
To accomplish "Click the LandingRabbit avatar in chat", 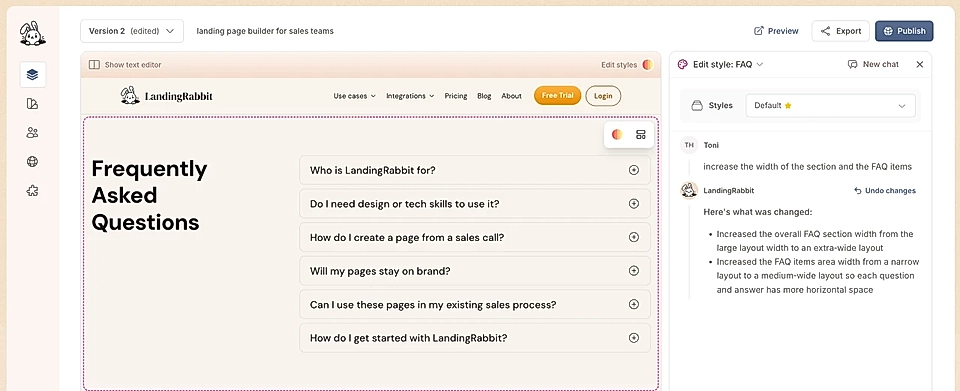I will [x=689, y=190].
